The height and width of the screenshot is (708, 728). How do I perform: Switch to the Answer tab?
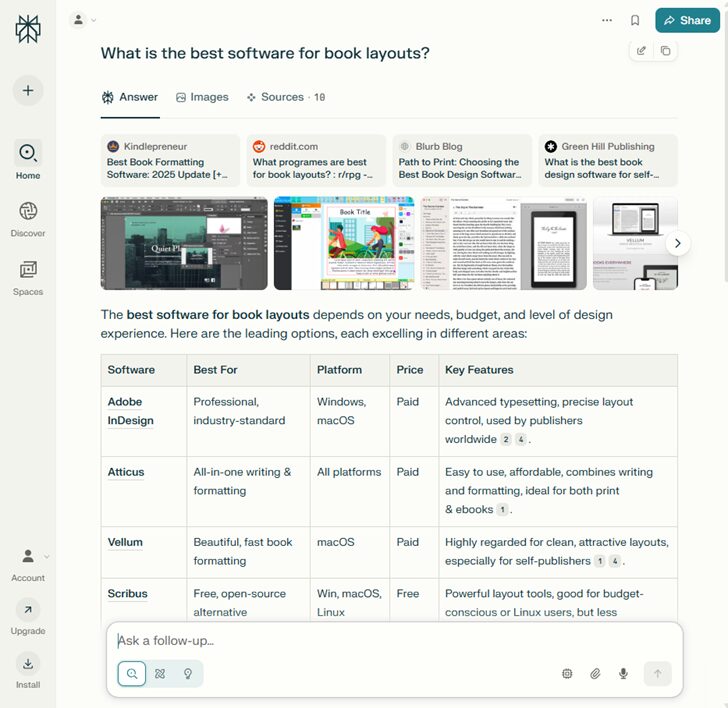click(x=130, y=97)
